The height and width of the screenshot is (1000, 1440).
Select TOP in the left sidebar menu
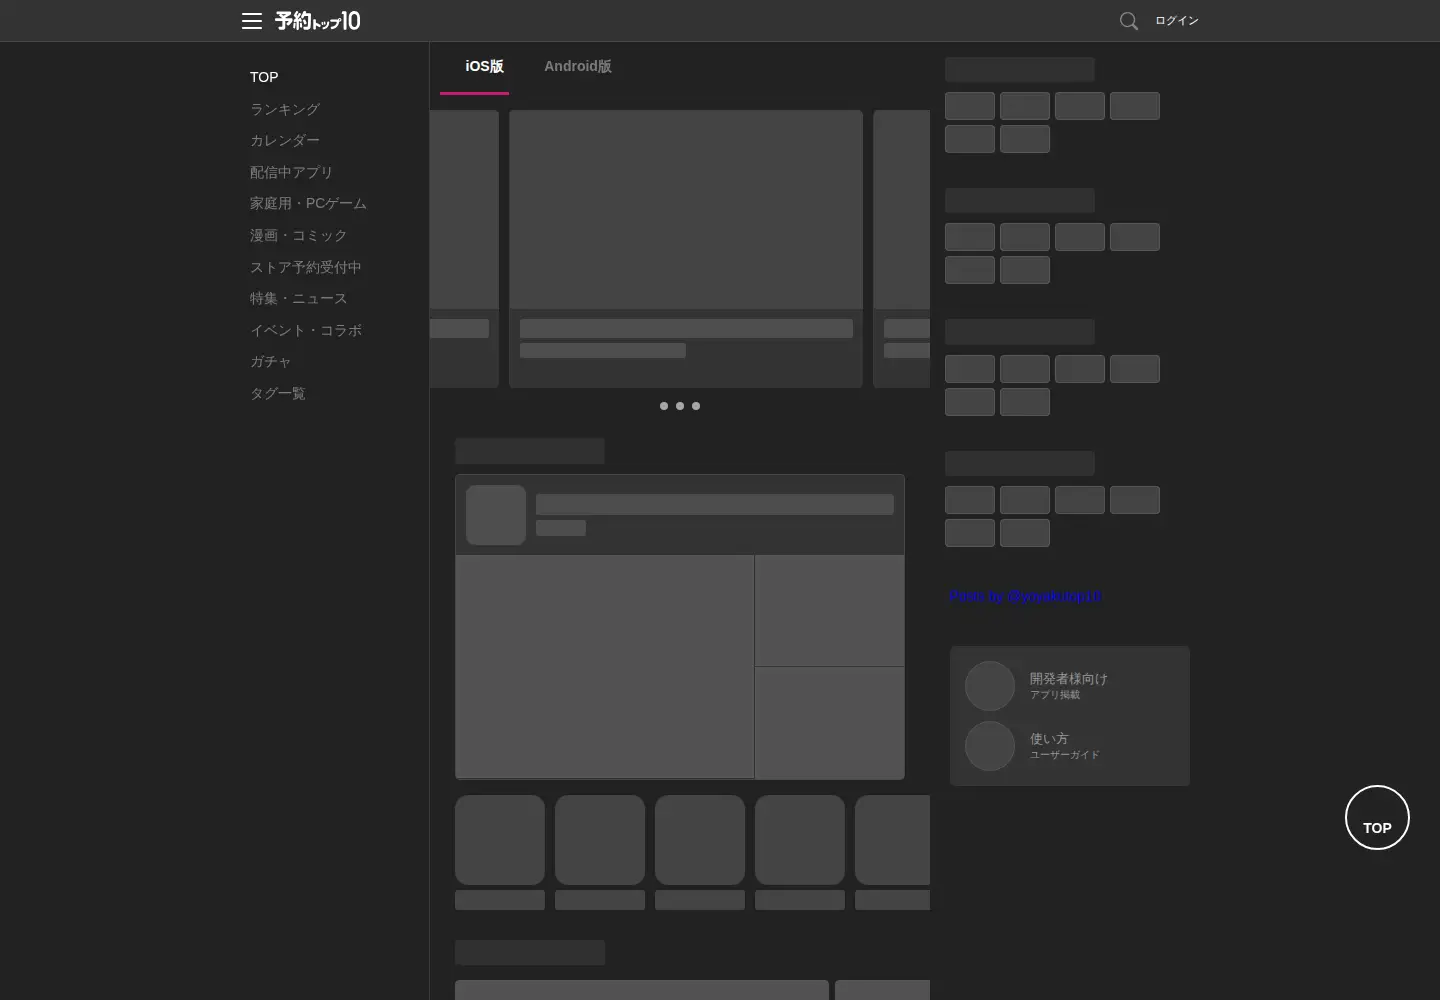pyautogui.click(x=264, y=77)
